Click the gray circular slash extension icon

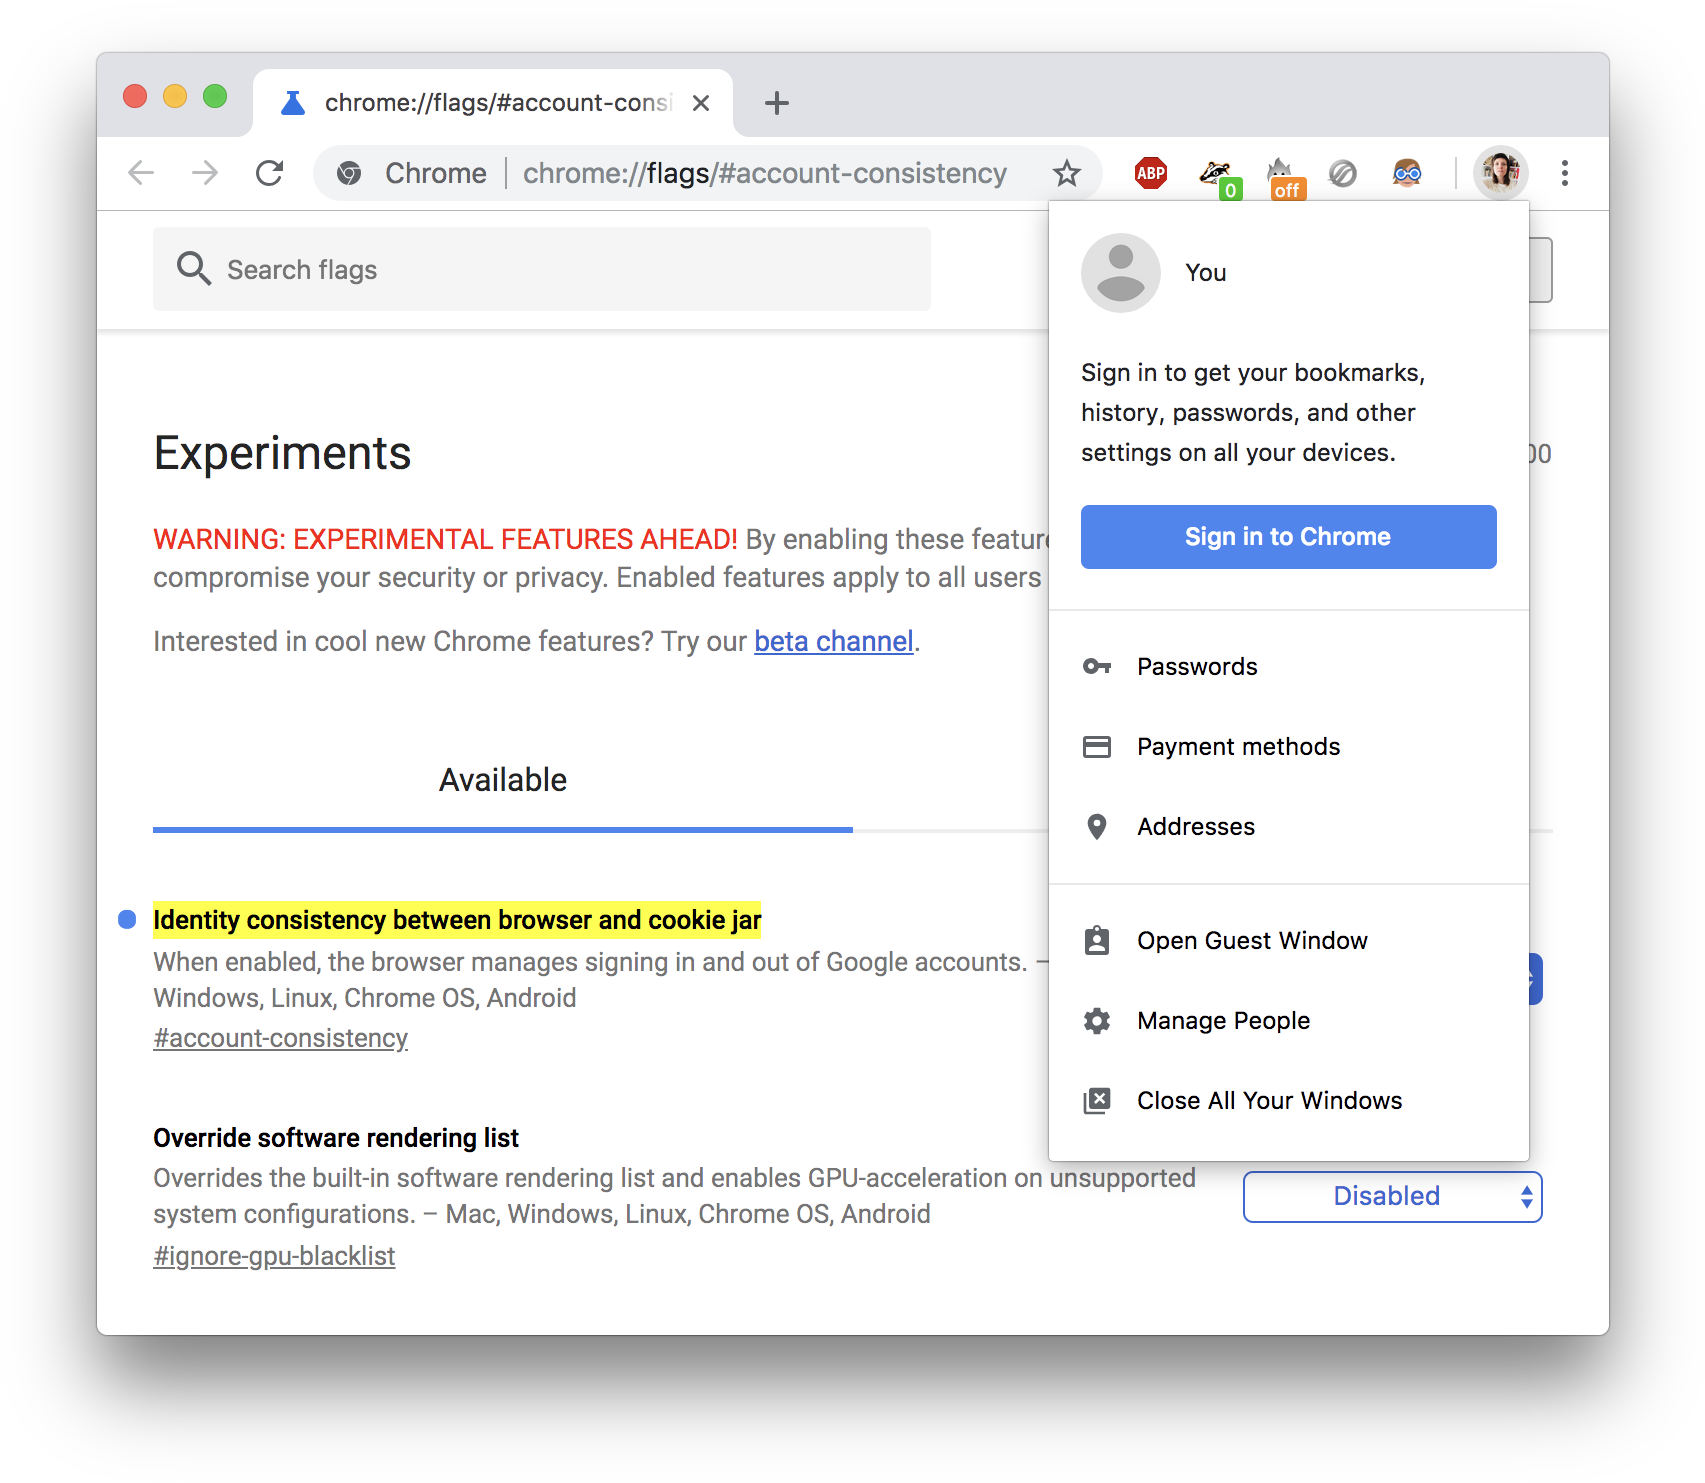tap(1342, 174)
